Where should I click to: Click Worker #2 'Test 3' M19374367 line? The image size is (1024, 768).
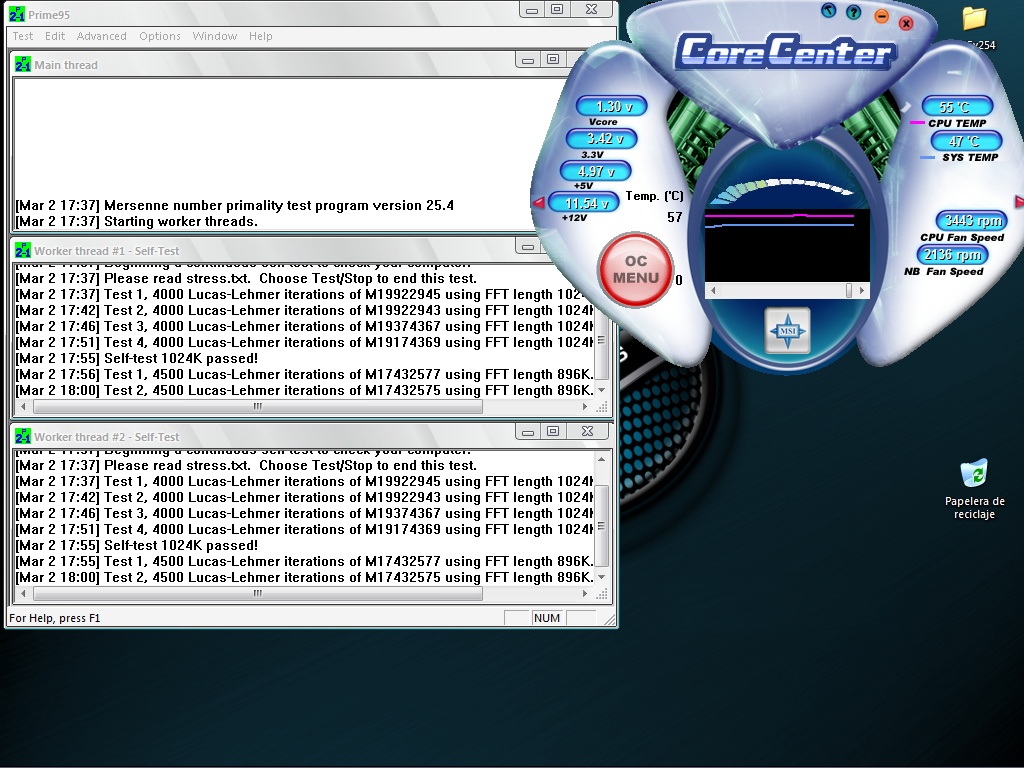click(304, 513)
